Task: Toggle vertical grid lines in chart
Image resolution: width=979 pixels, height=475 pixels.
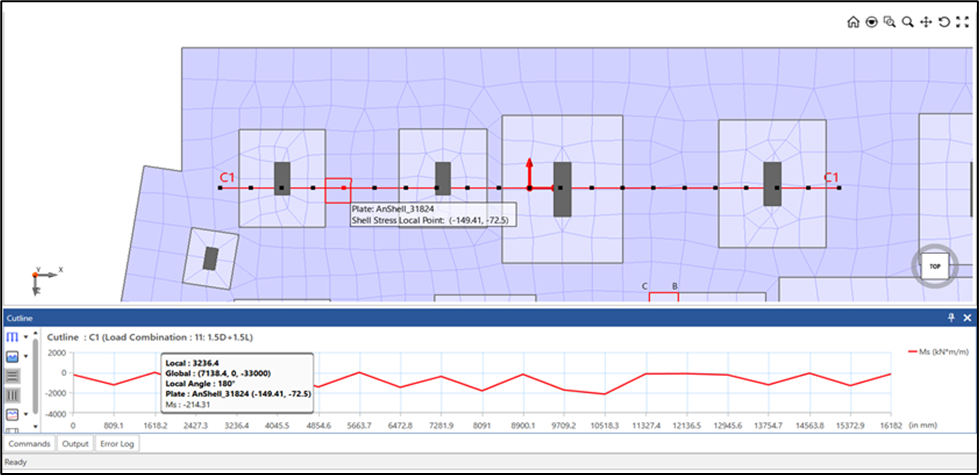Action: pyautogui.click(x=12, y=395)
